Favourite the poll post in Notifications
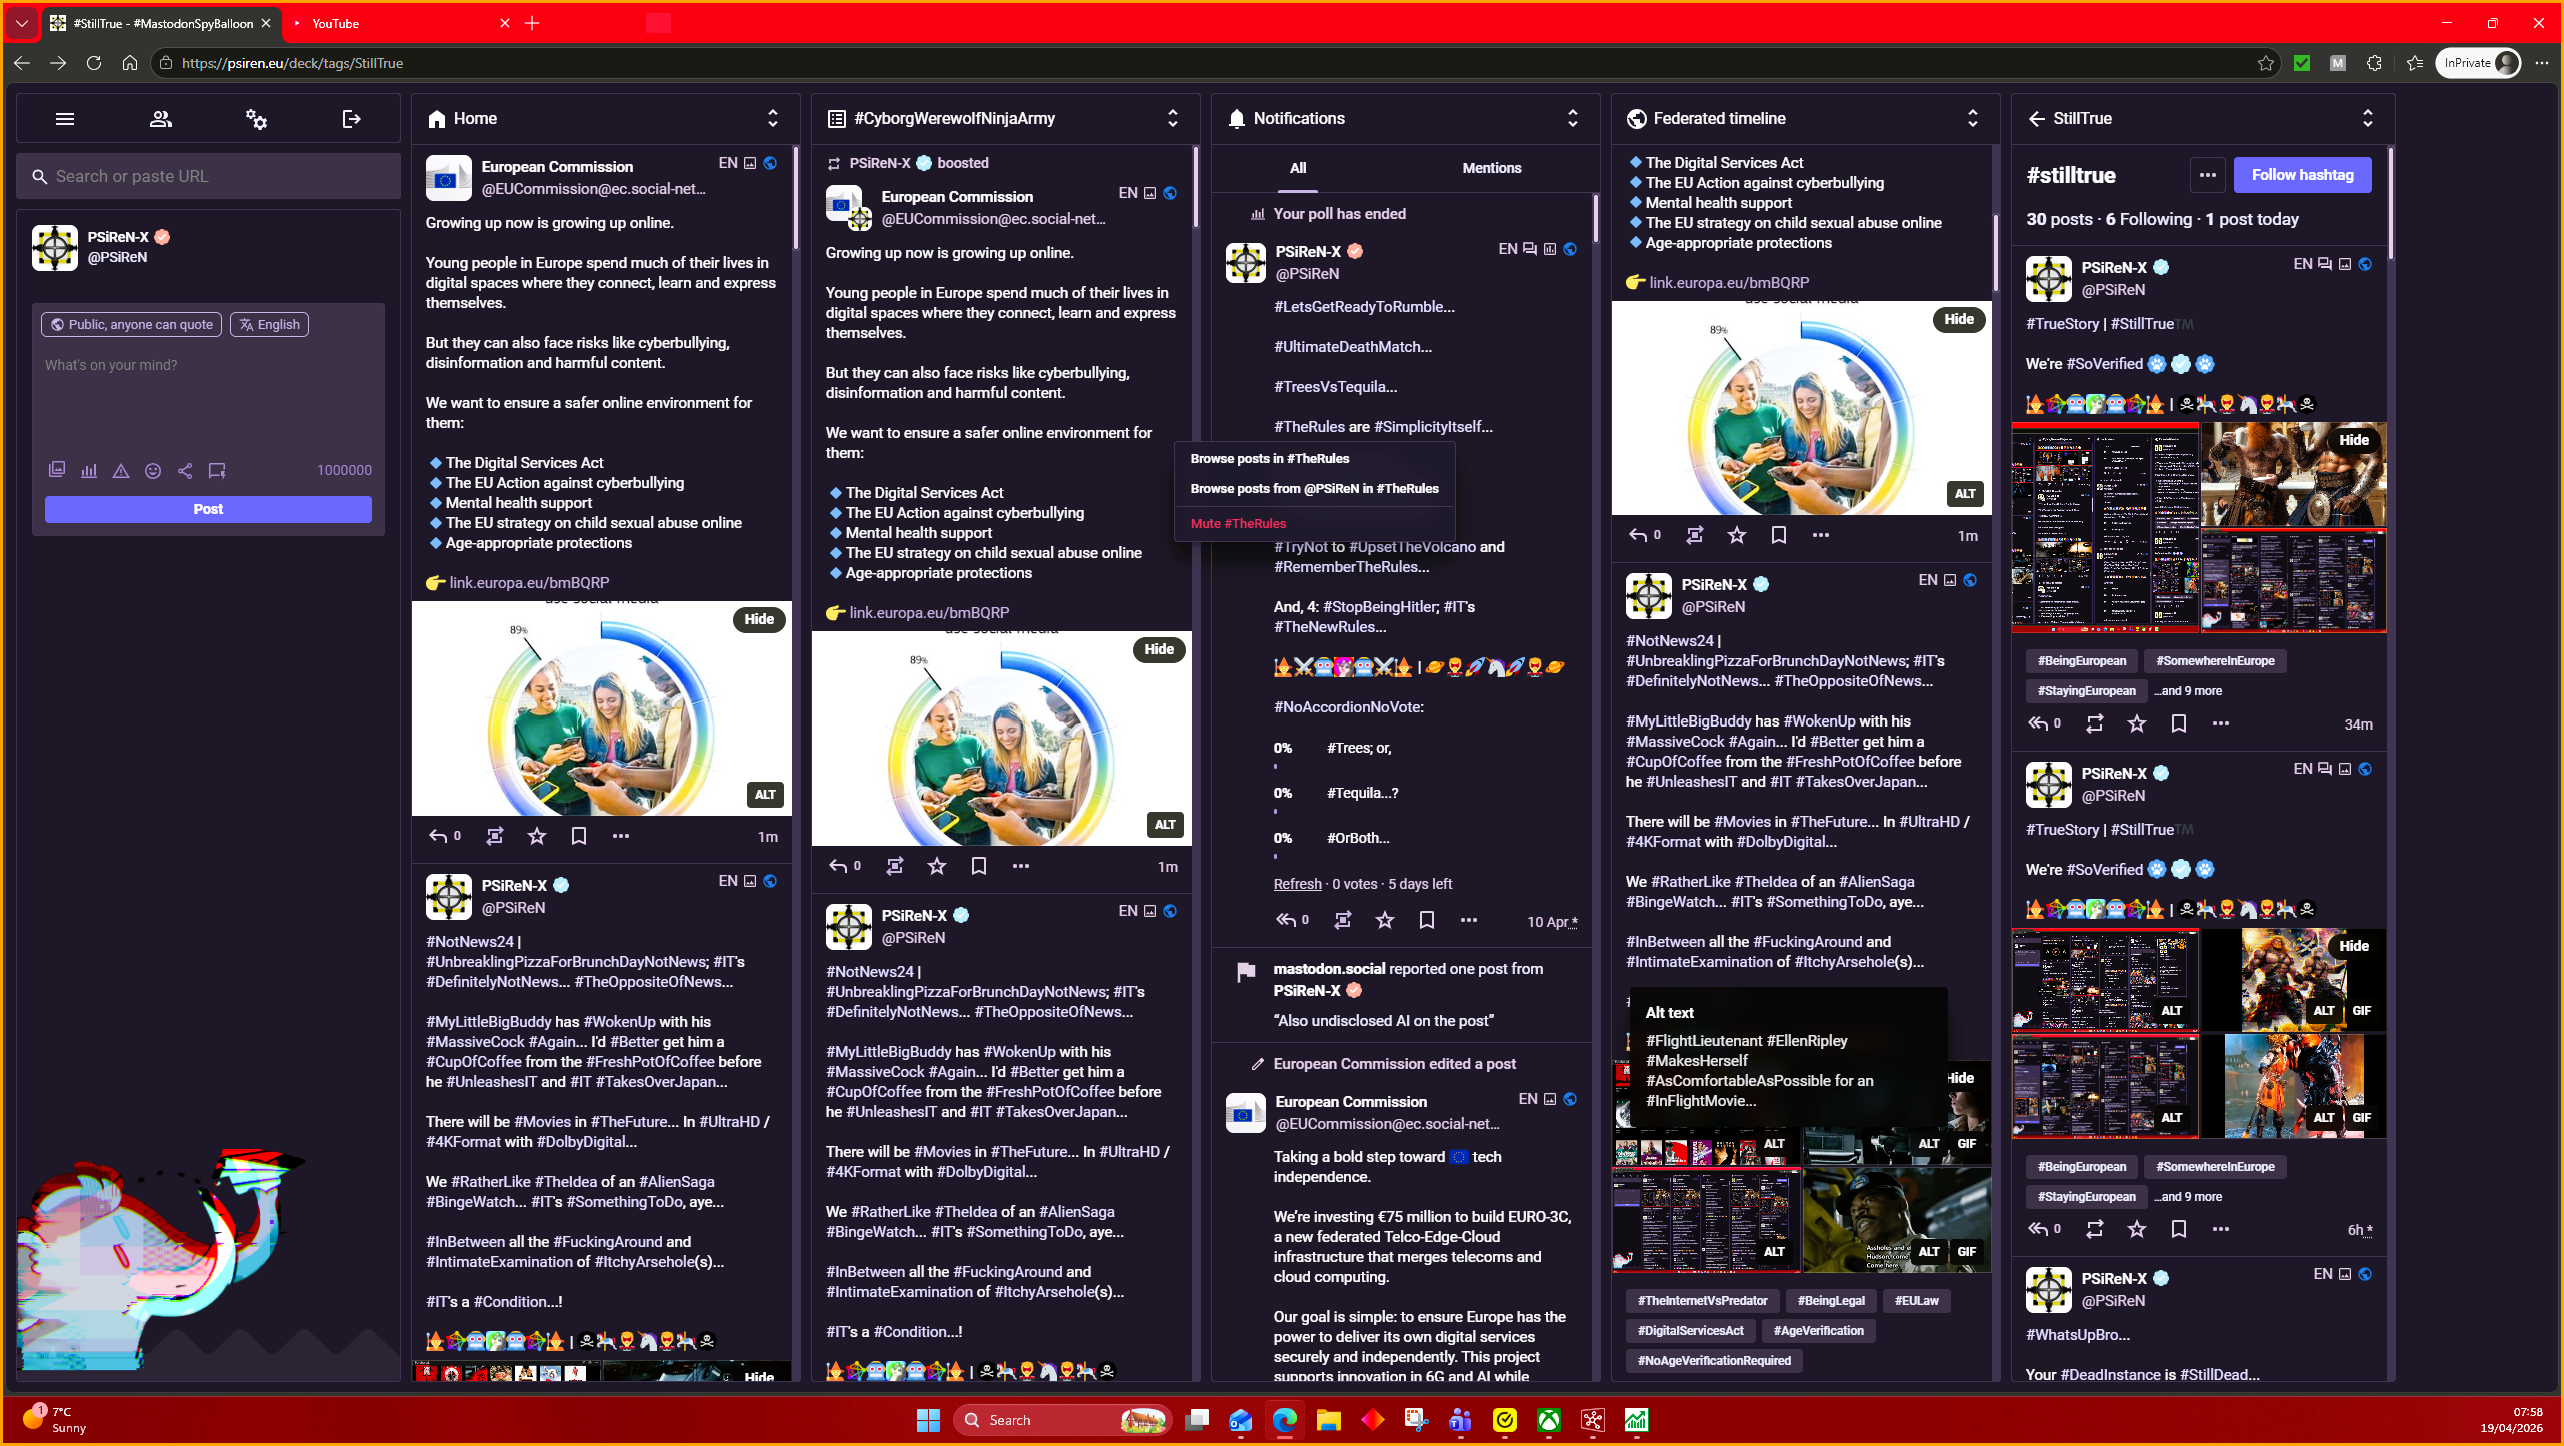 1385,920
